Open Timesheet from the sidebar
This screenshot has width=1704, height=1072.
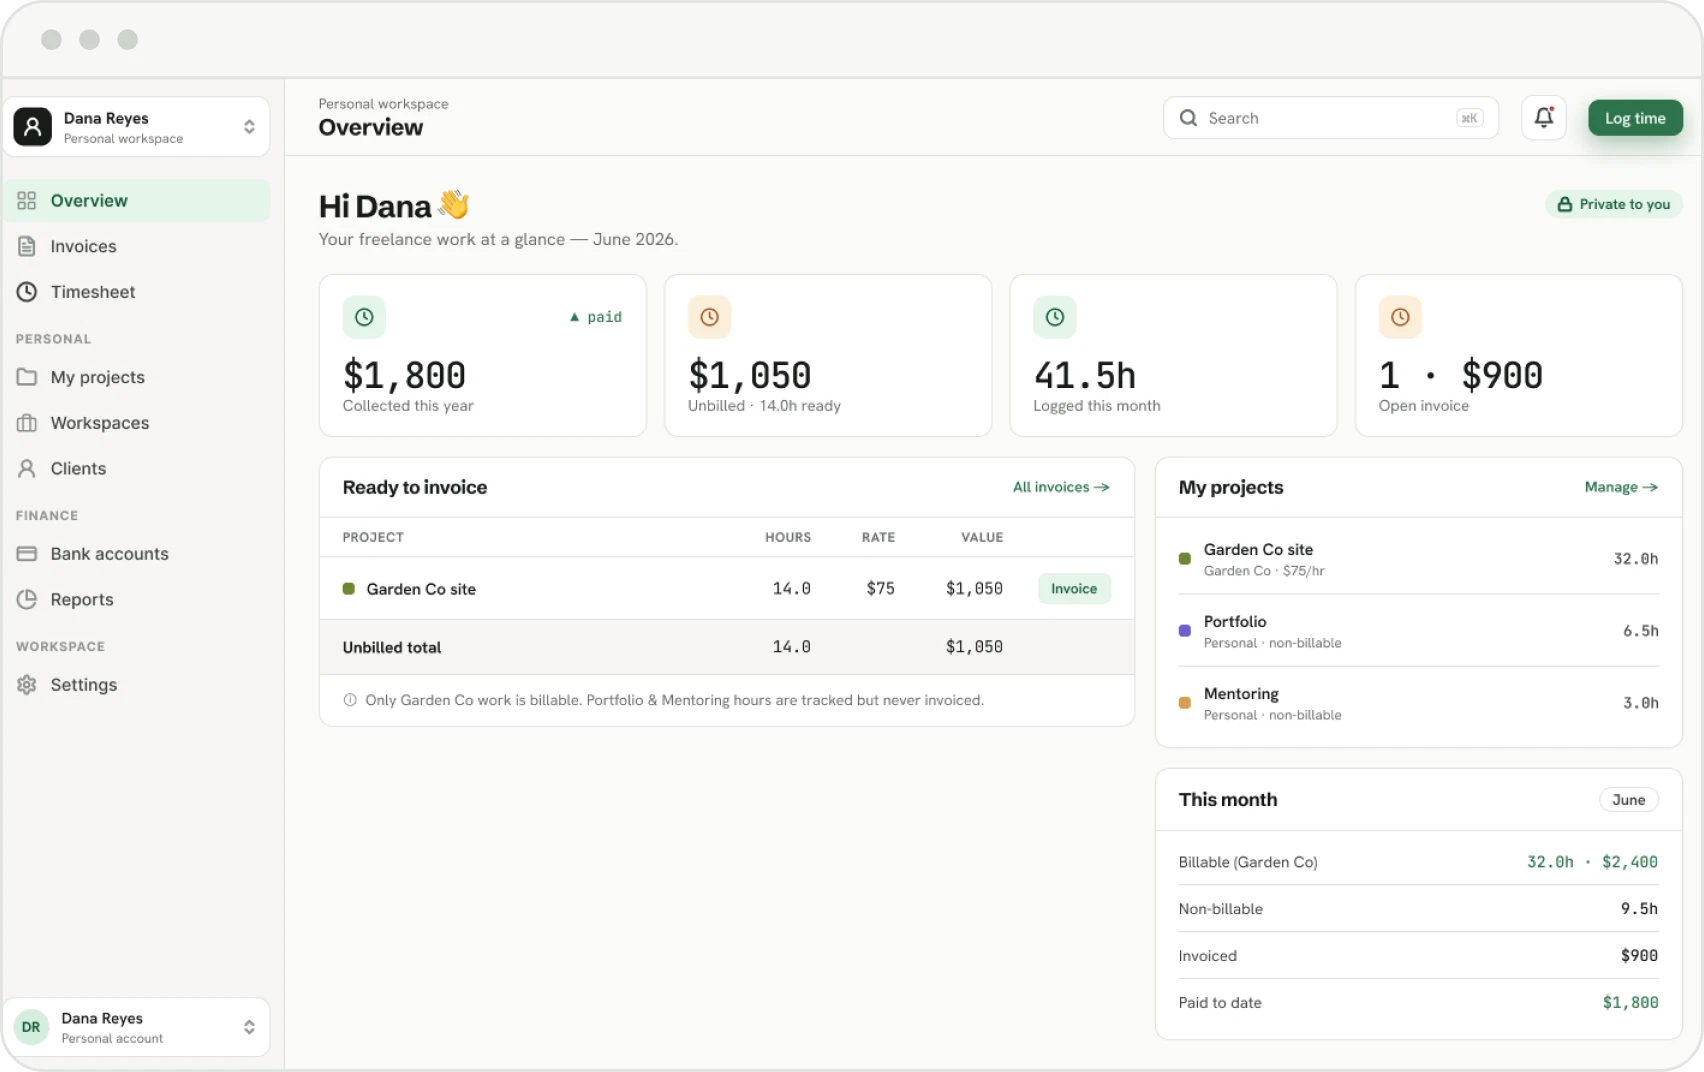point(137,292)
